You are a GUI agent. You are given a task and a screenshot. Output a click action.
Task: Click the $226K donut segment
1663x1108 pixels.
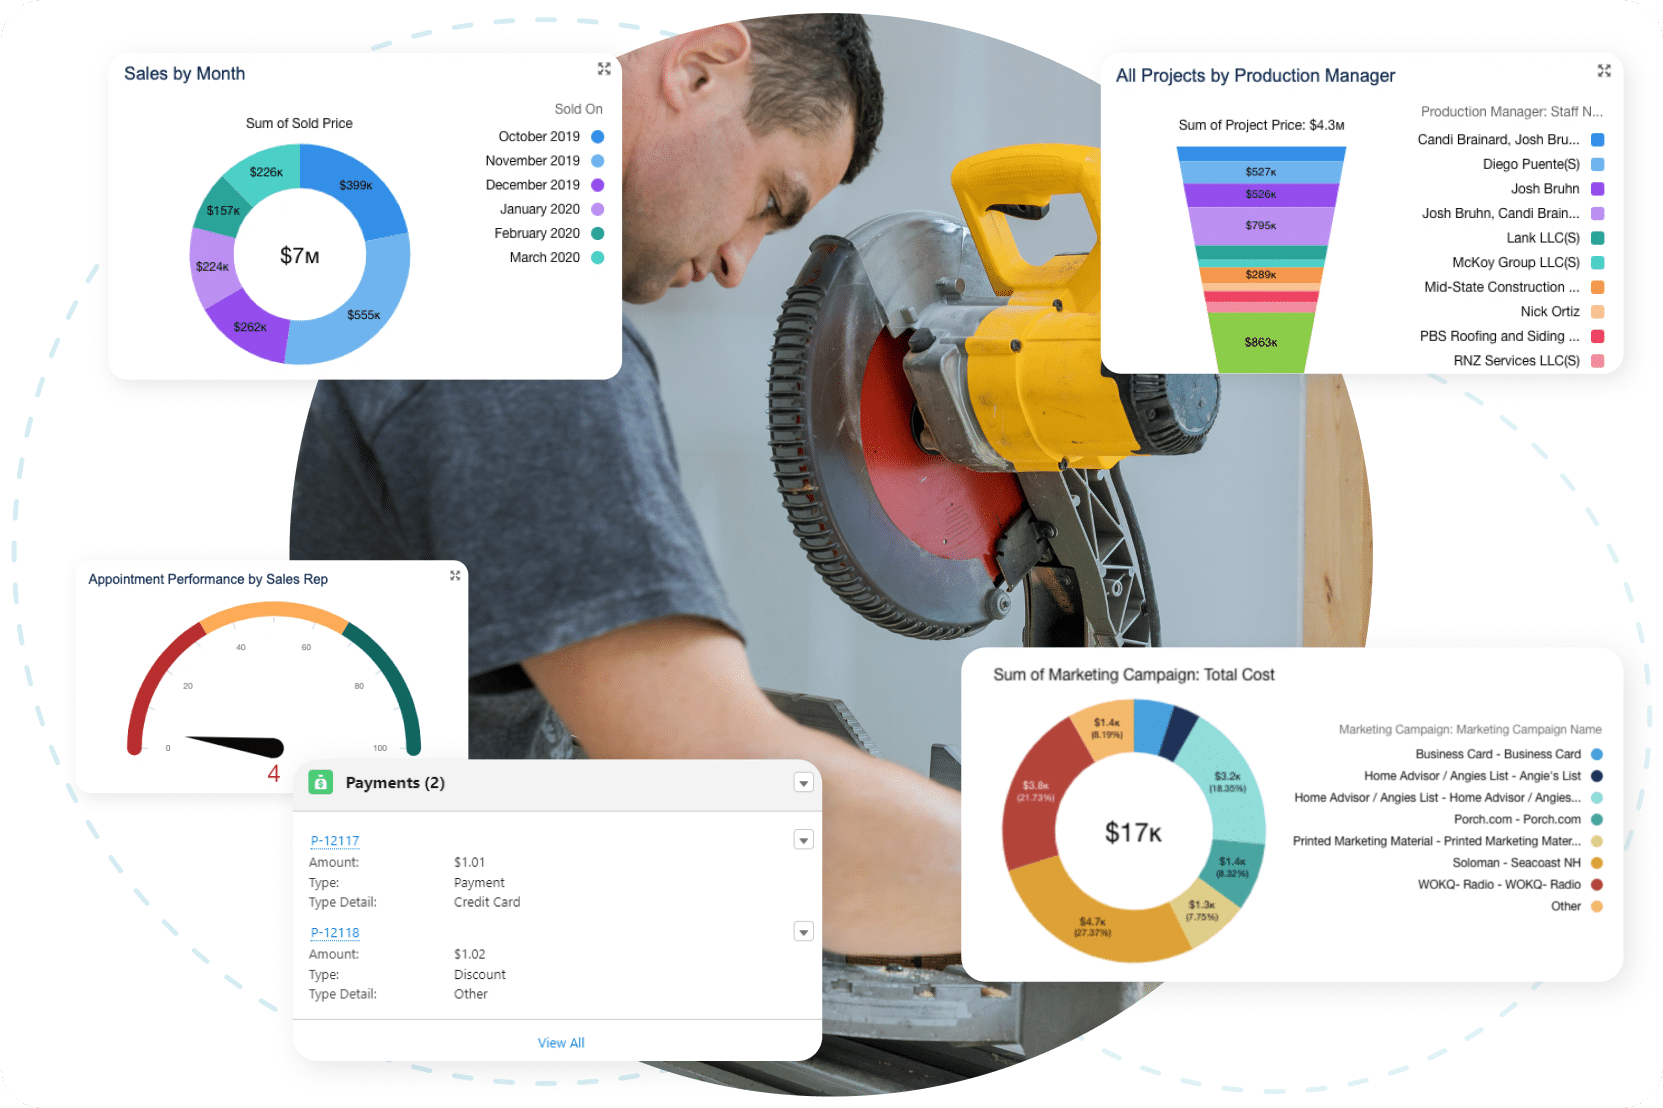266,172
